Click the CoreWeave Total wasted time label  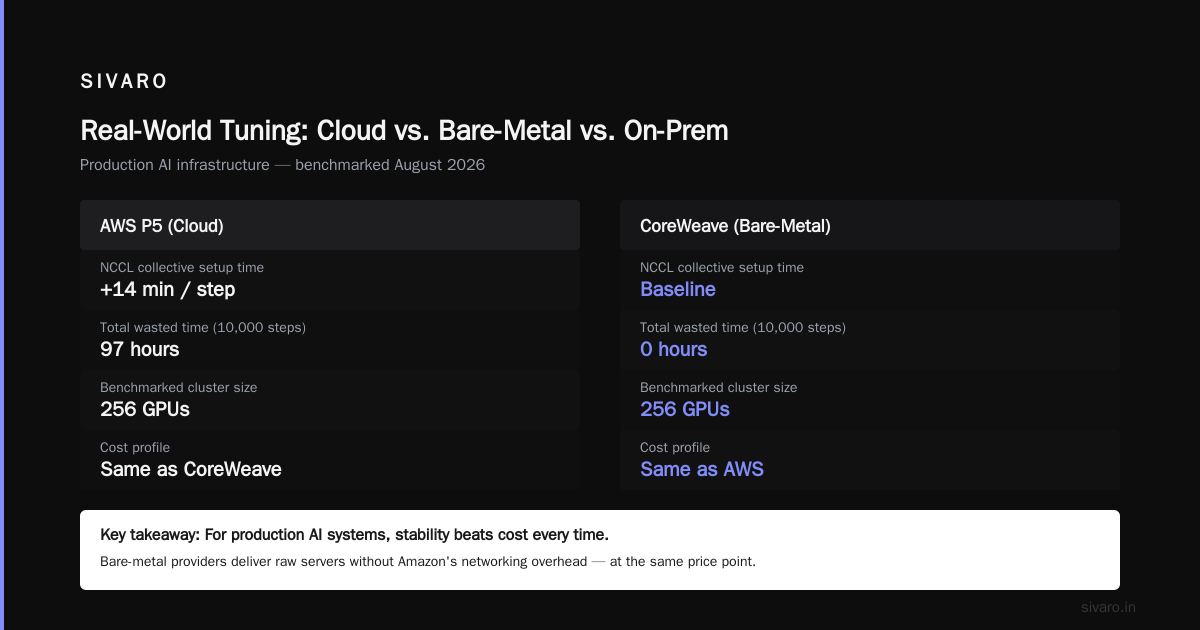point(743,327)
